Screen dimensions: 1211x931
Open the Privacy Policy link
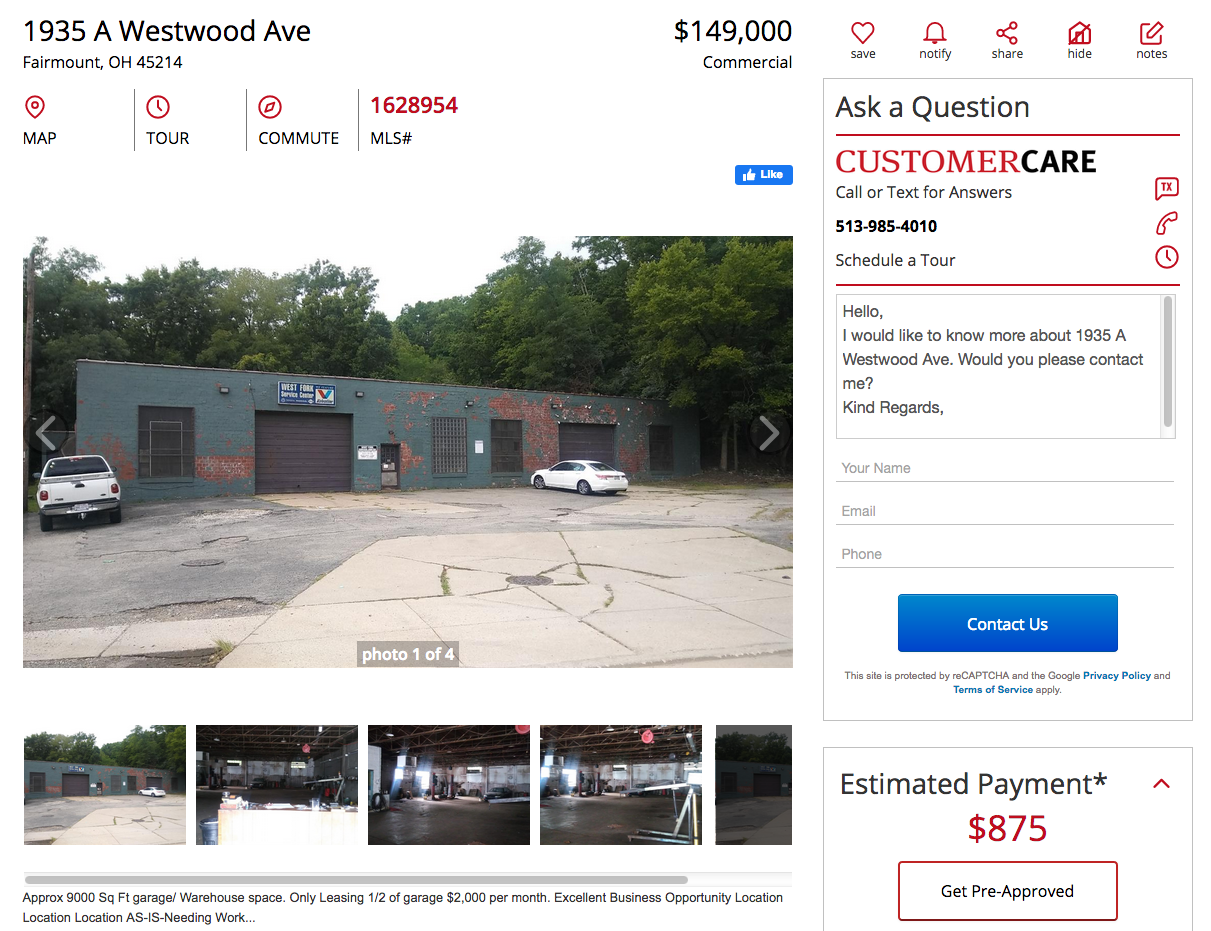point(1117,676)
